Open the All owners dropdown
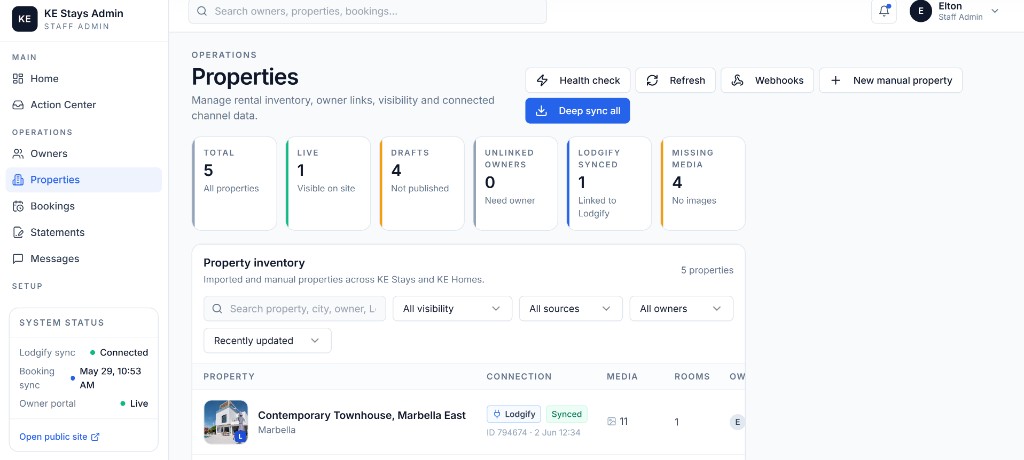The height and width of the screenshot is (460, 1024). coord(681,308)
